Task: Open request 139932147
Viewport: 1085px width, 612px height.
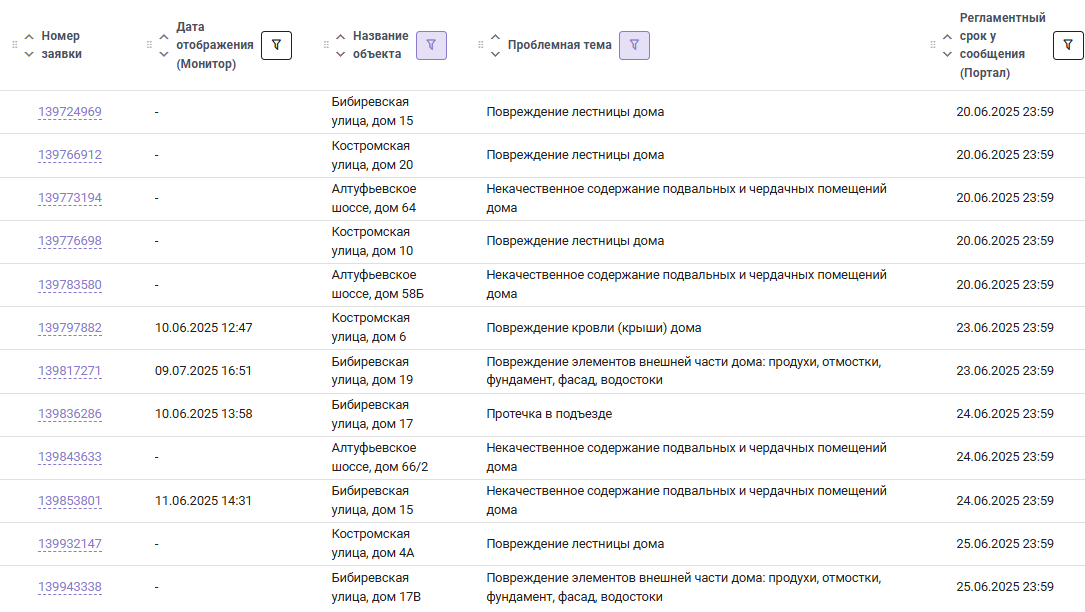Action: [70, 544]
